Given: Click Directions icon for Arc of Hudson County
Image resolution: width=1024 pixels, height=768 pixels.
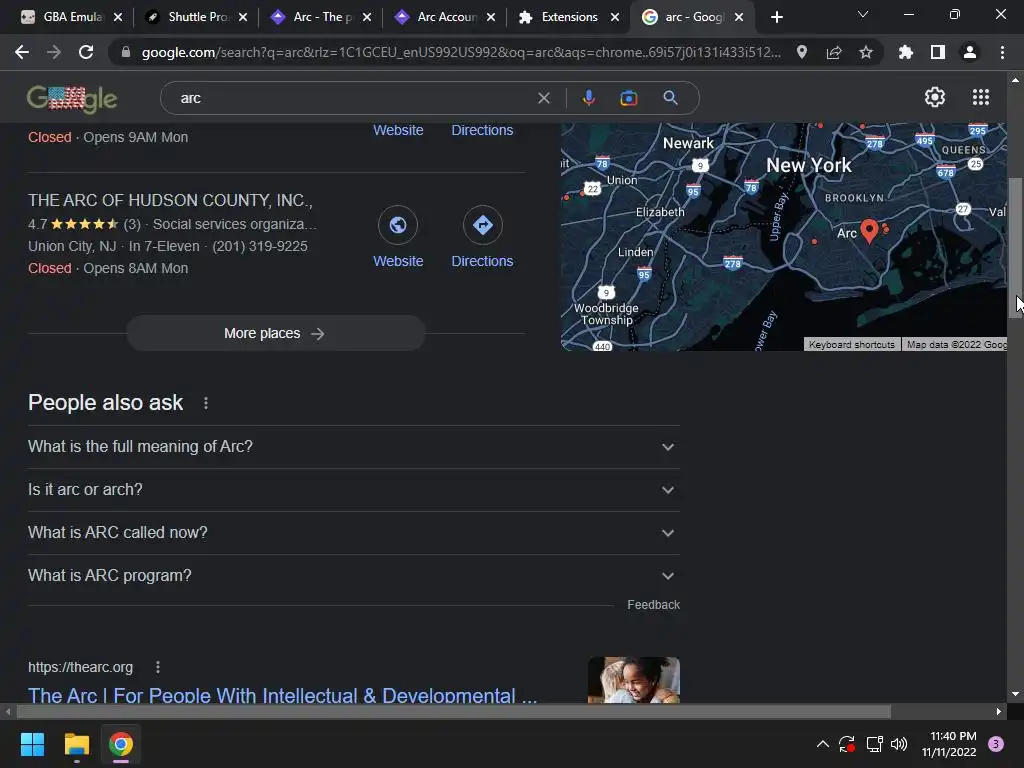Looking at the screenshot, I should point(483,225).
